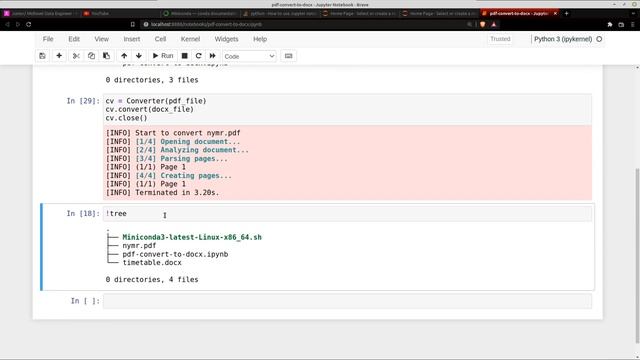Cut selected cells with the scissors icon
The image size is (640, 360).
point(76,56)
